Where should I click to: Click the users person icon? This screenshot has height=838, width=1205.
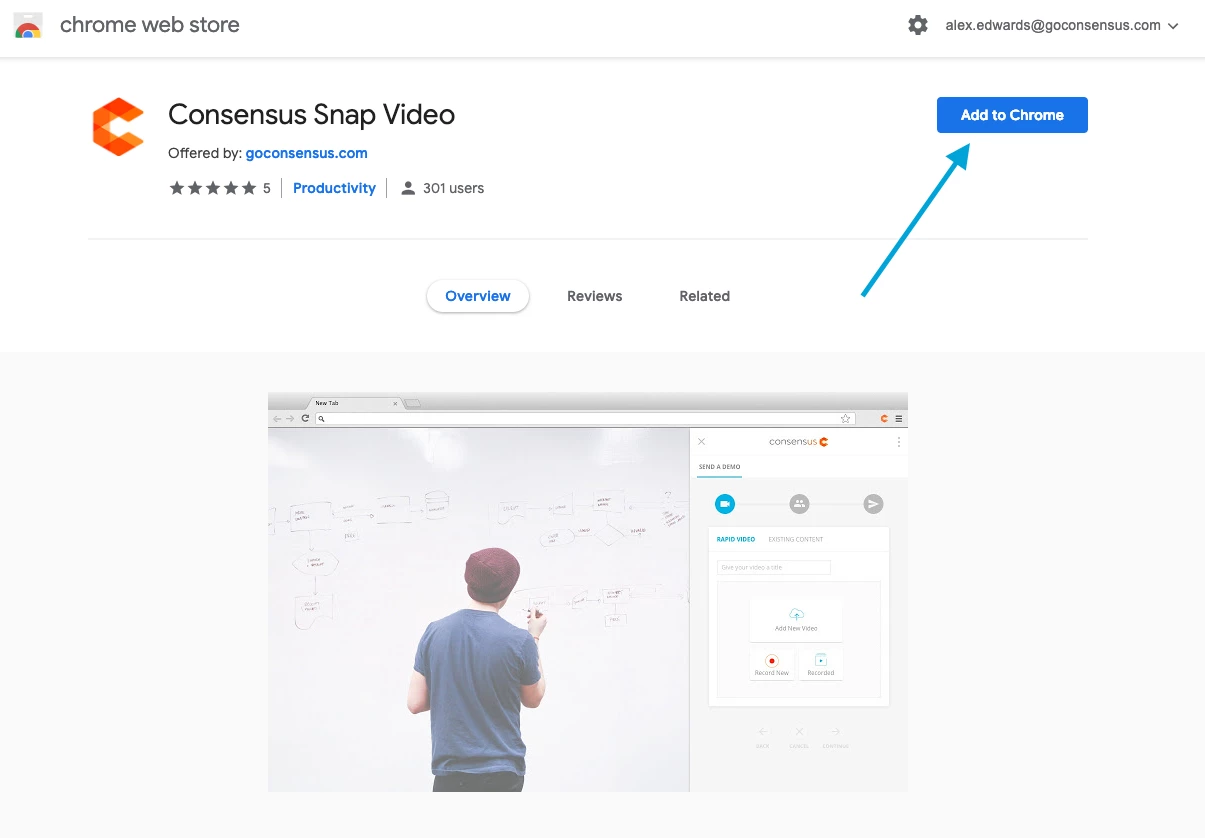pos(408,188)
